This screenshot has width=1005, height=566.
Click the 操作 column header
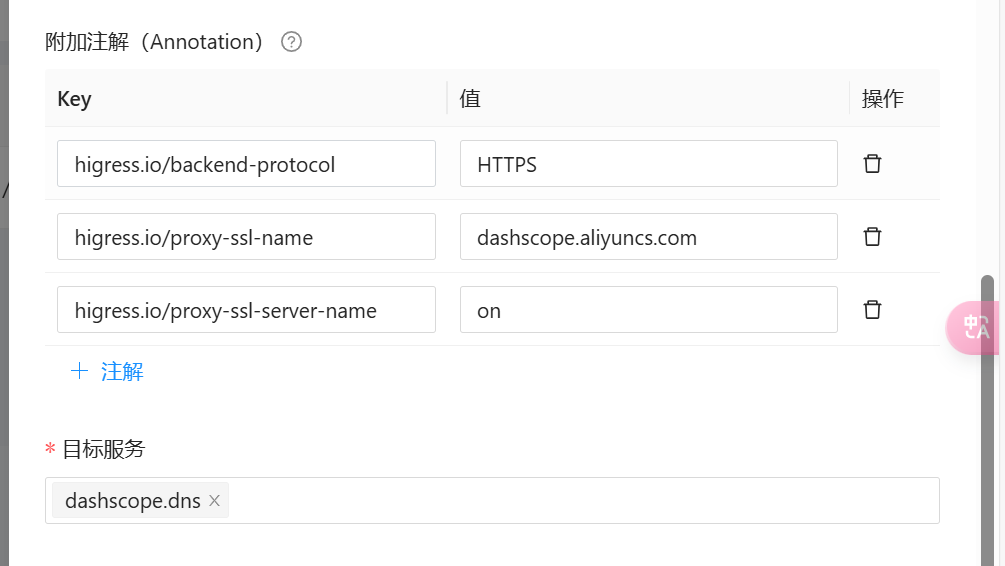click(882, 98)
